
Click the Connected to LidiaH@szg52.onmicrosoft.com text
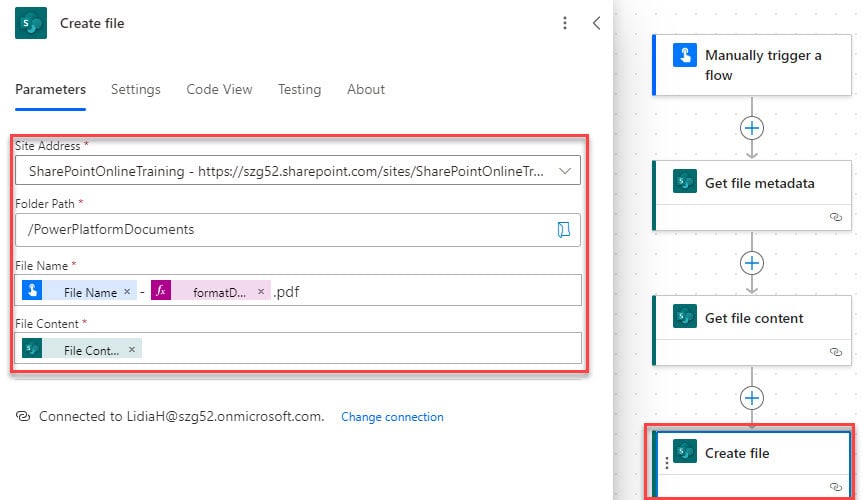[181, 416]
